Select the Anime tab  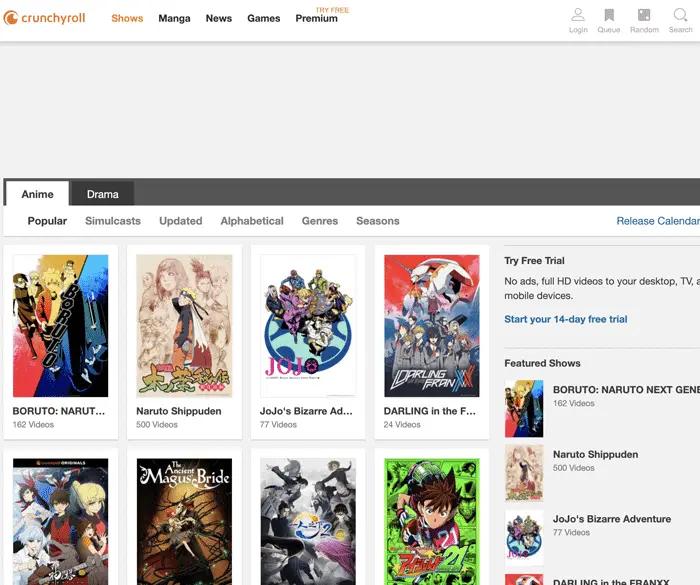pos(38,194)
